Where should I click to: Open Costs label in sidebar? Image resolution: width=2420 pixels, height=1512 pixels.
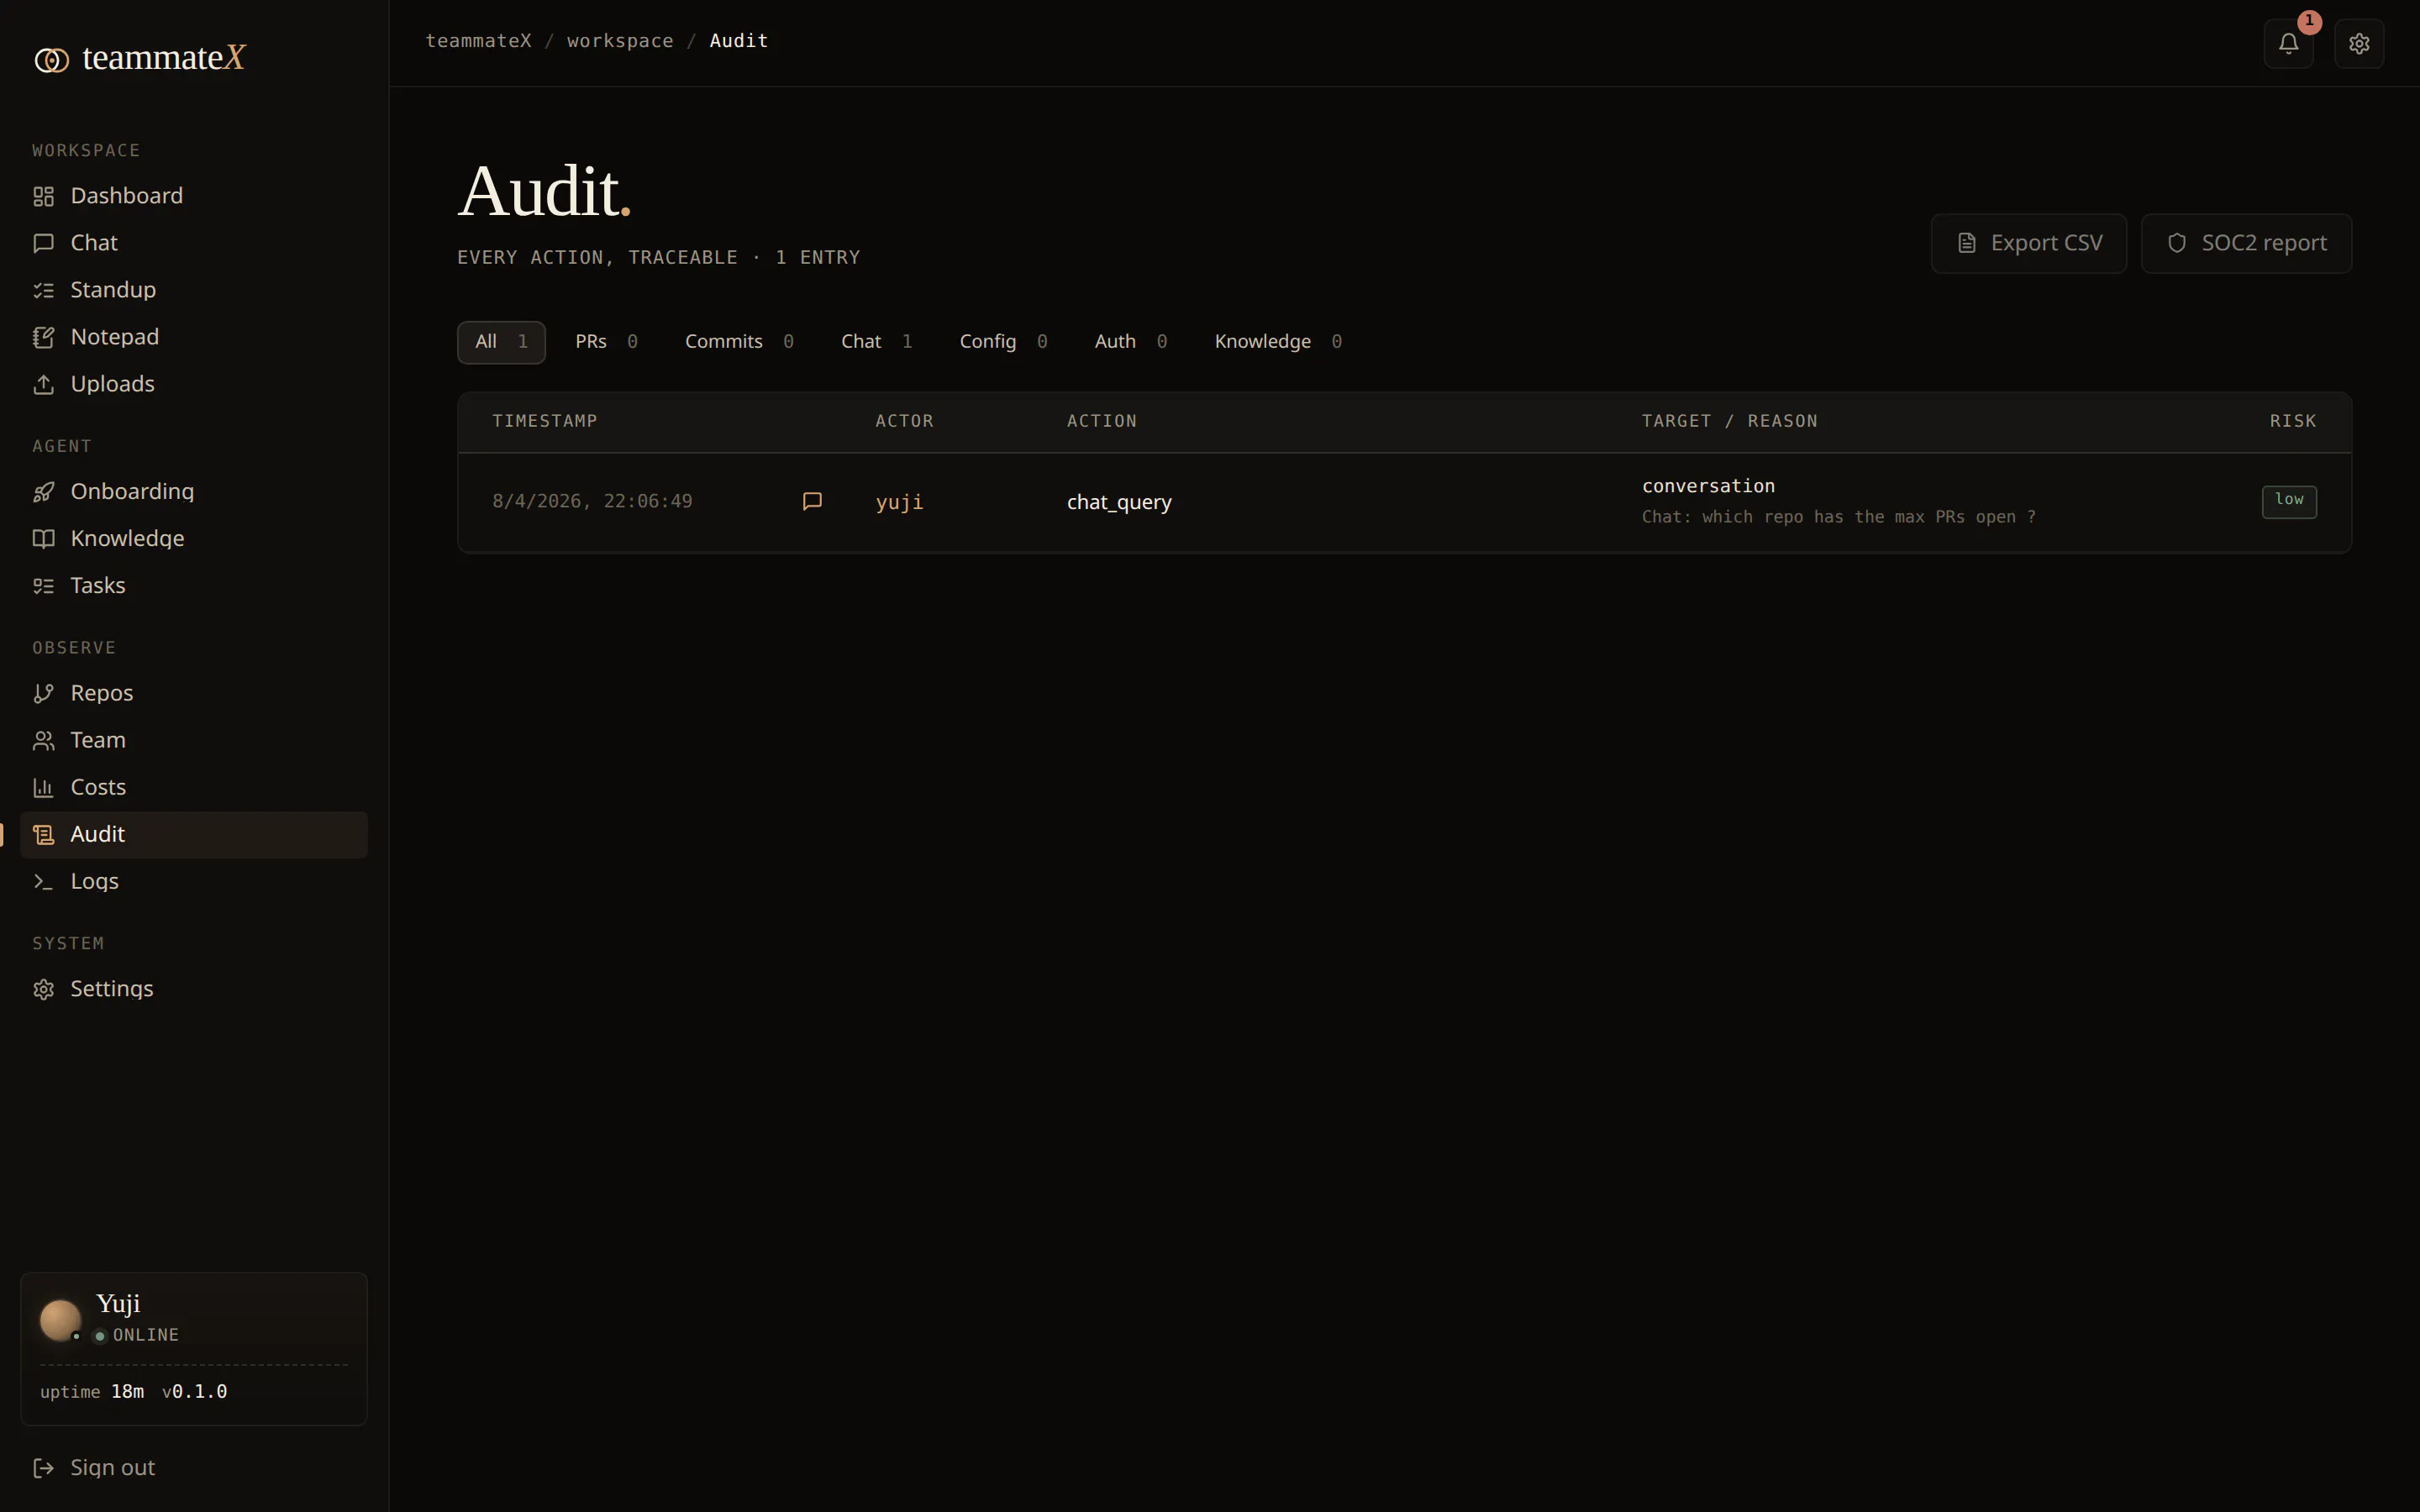(x=98, y=787)
